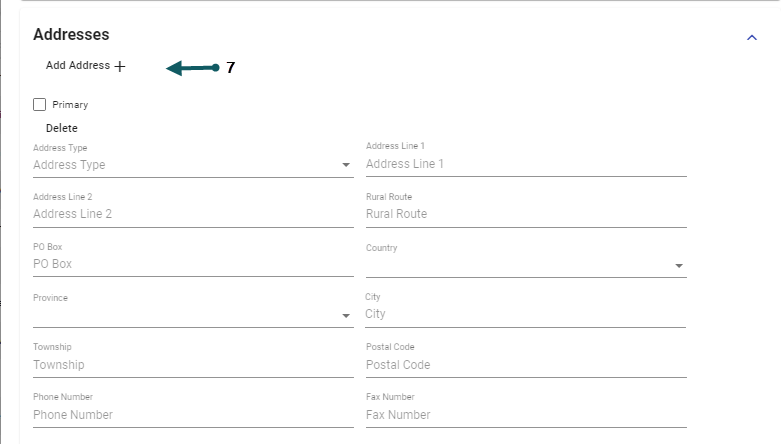Screen dimensions: 781x444
Task: Click the Province selection field
Action: (185, 315)
